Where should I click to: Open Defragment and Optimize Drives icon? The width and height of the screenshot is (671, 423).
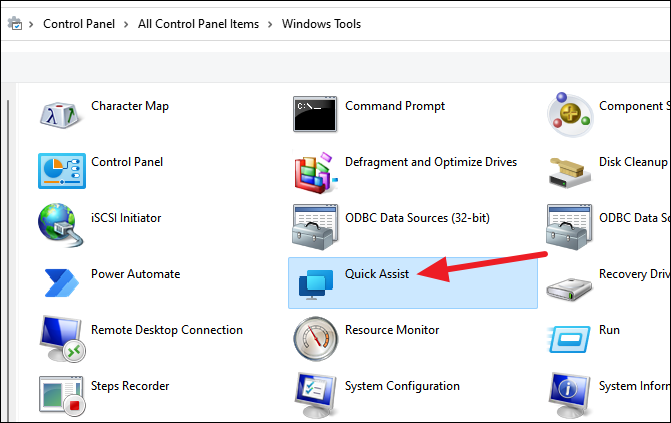[315, 172]
